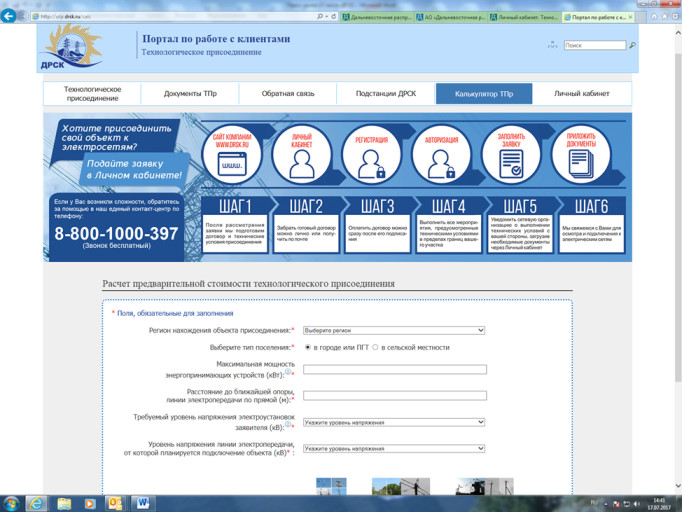
Task: Open required voltage level dropdown for applicant
Action: click(394, 422)
